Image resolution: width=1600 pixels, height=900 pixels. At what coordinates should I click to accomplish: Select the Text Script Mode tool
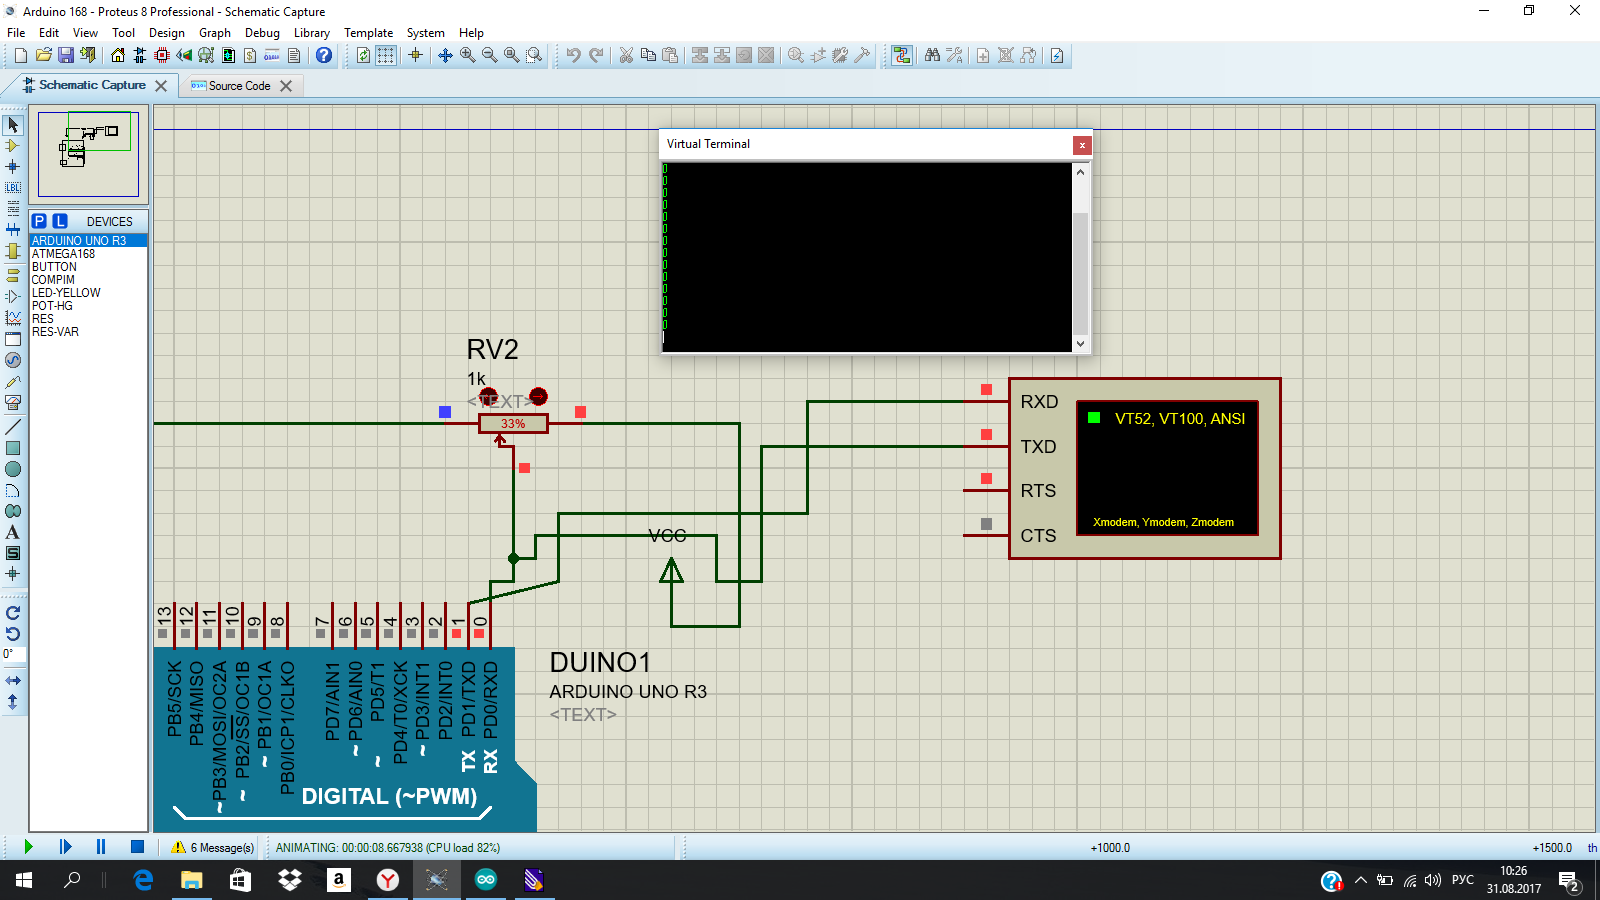(13, 209)
